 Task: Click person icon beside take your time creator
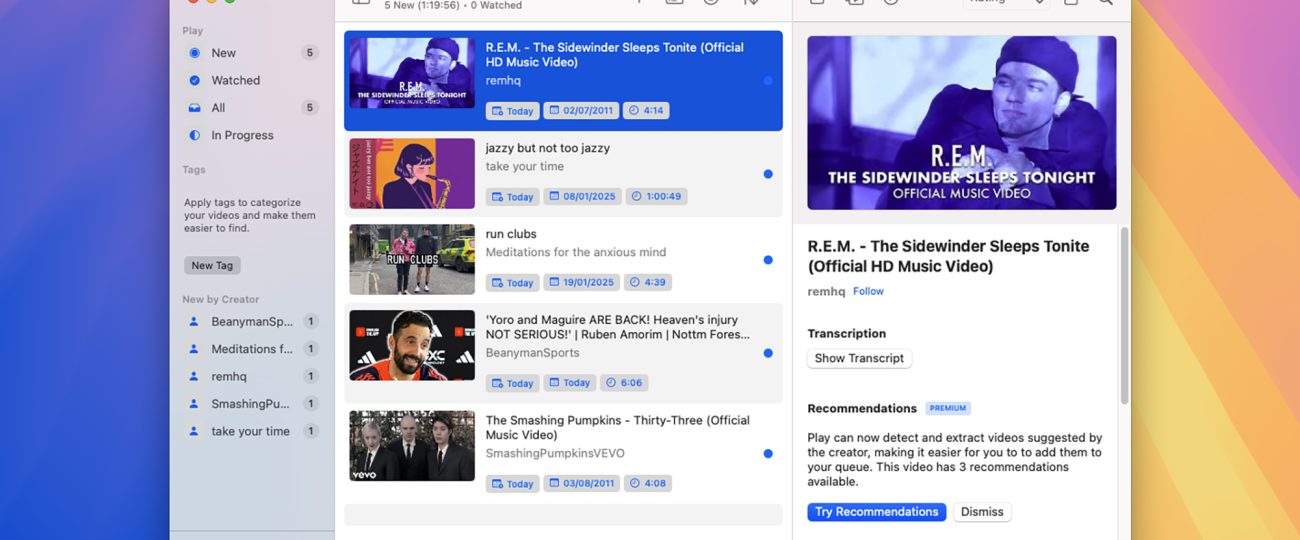[194, 432]
